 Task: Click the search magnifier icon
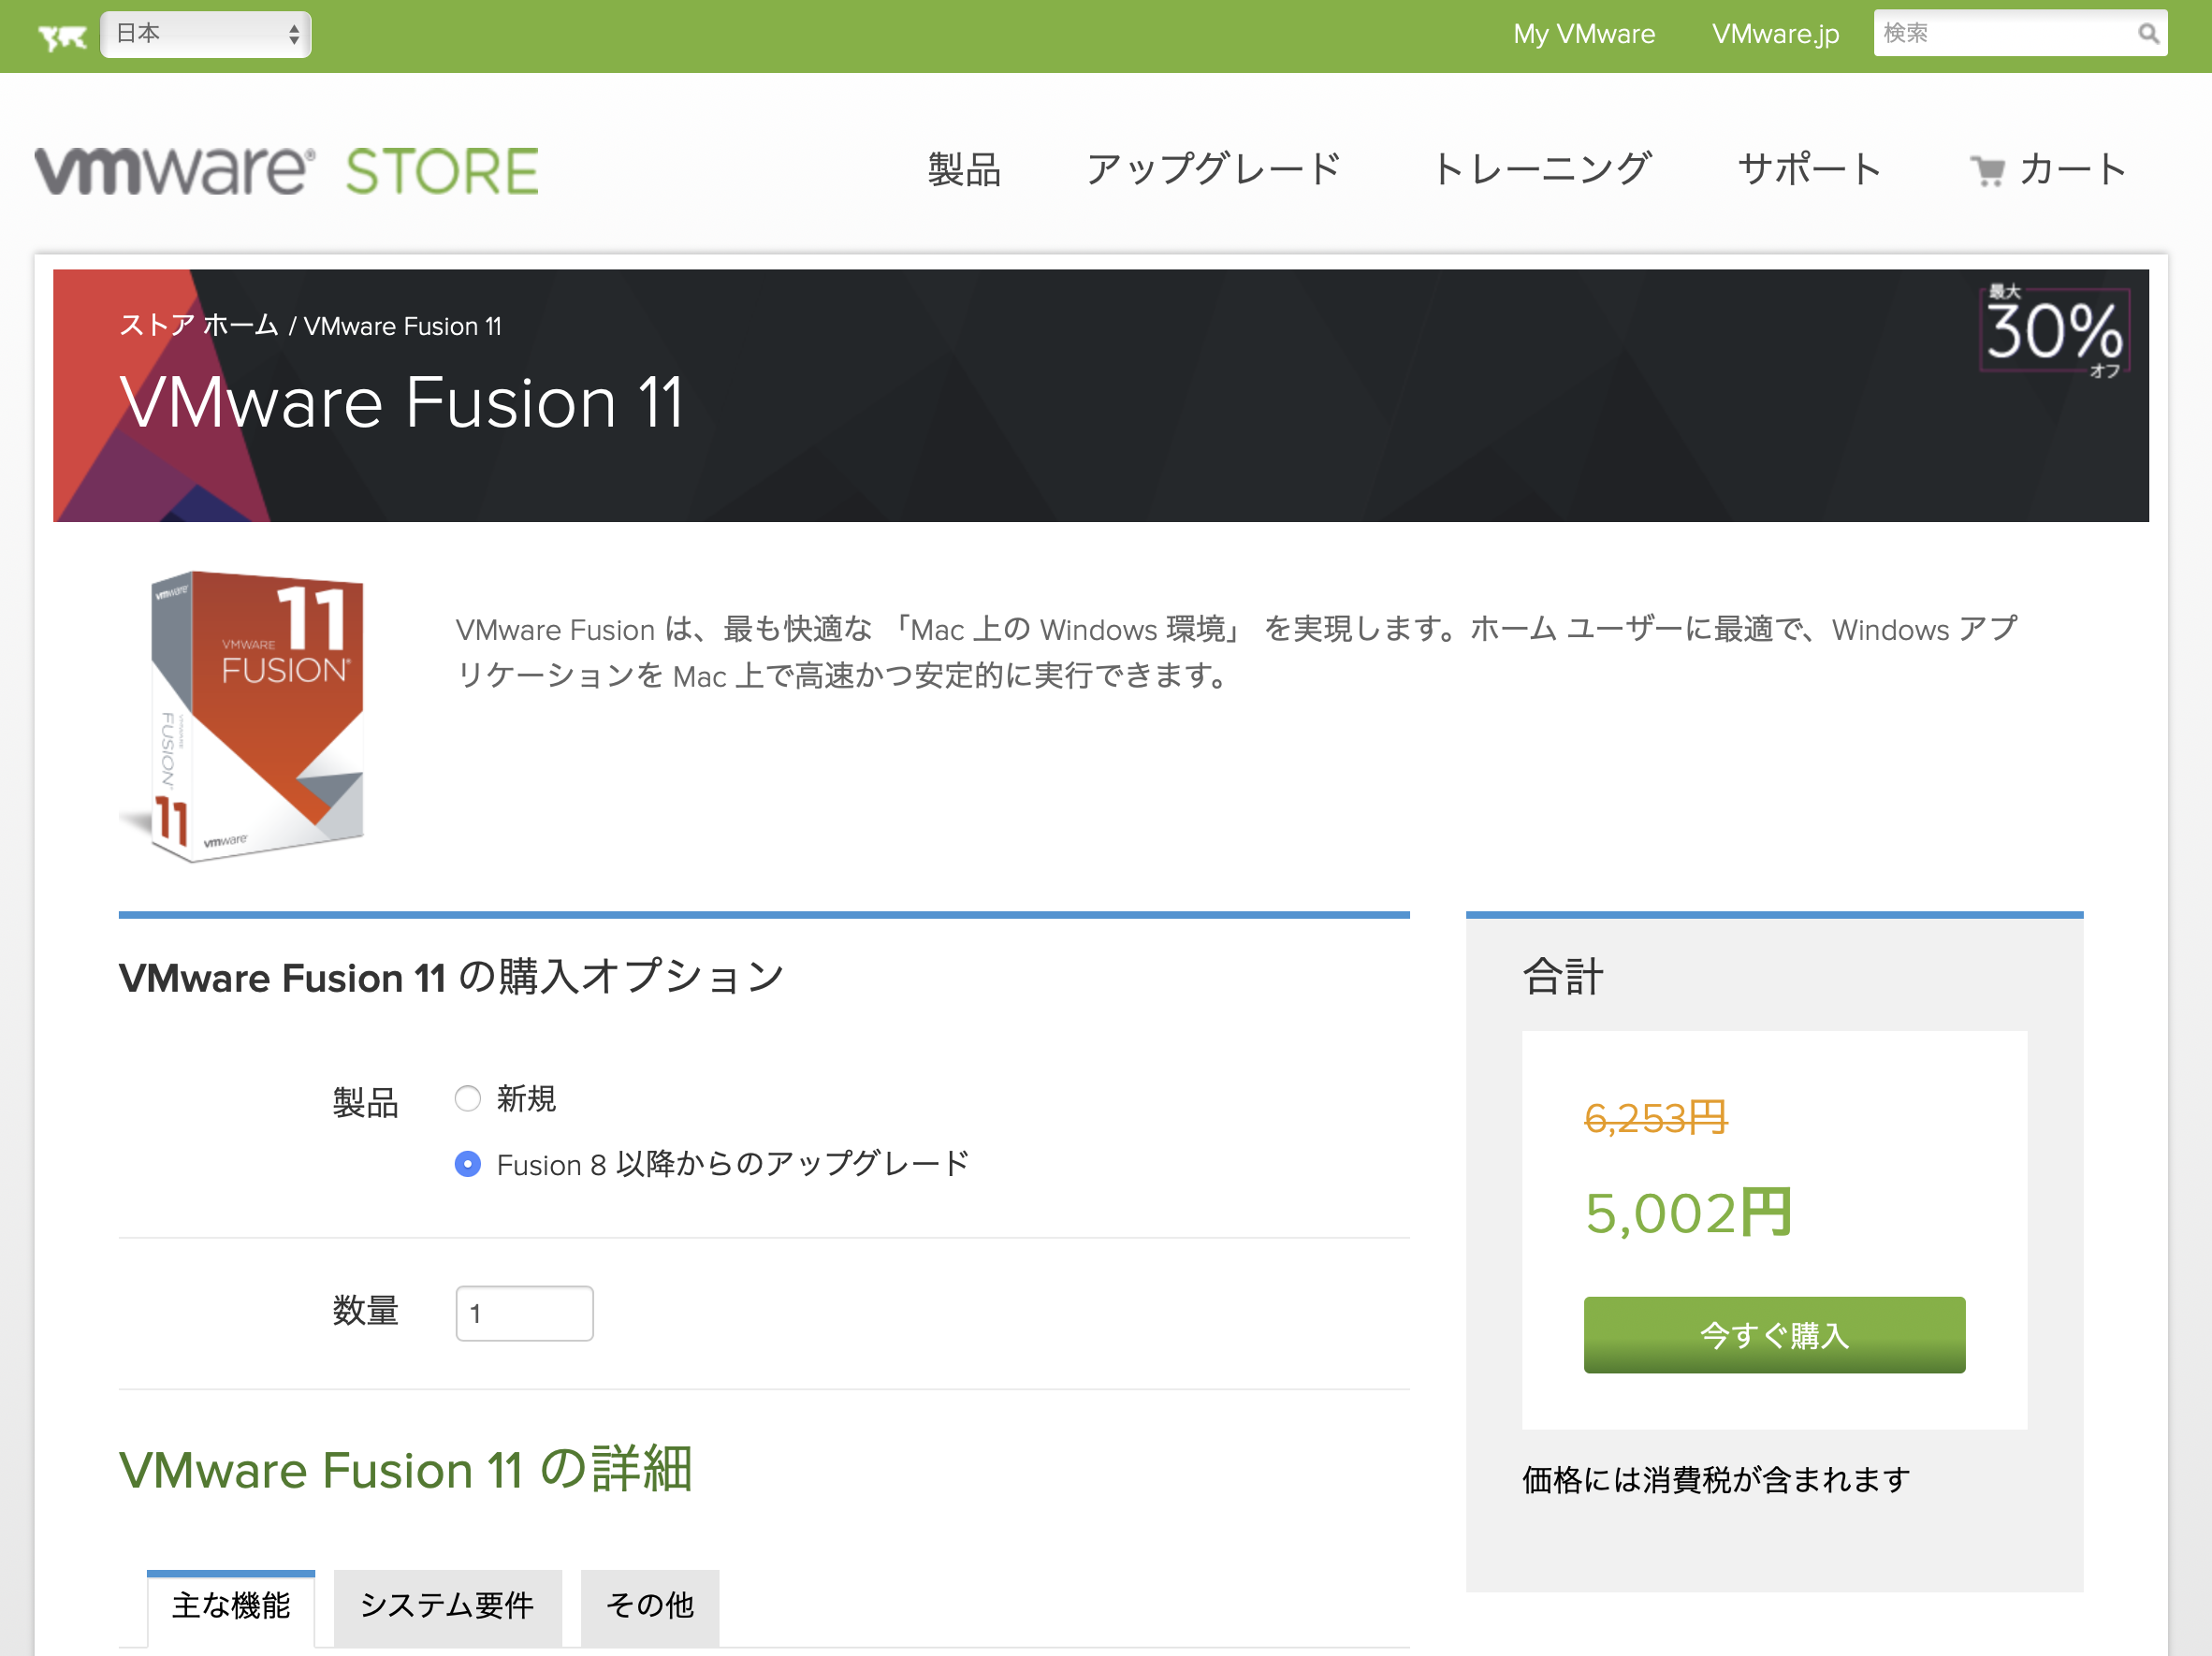pyautogui.click(x=2147, y=34)
